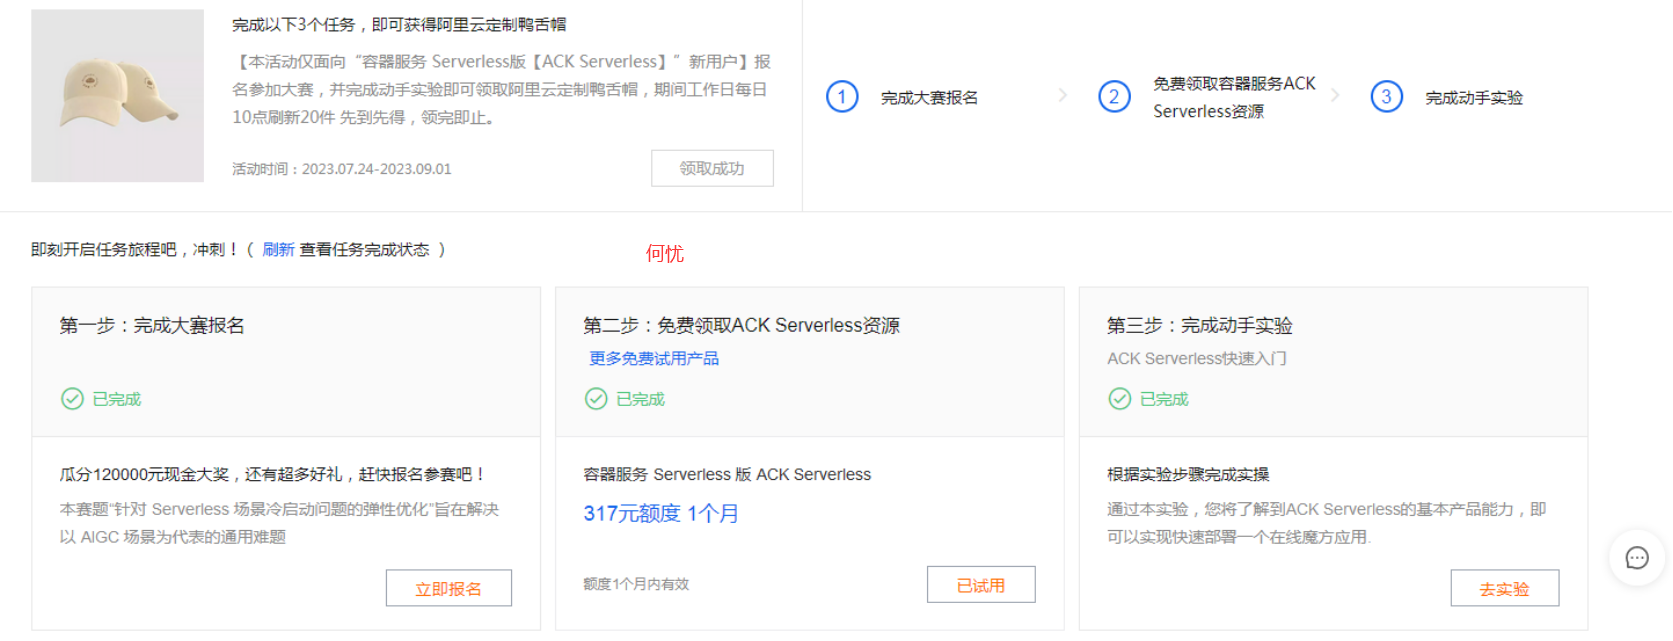Image resolution: width=1673 pixels, height=641 pixels.
Task: Click 刷新 link to refresh task status
Action: tap(278, 250)
